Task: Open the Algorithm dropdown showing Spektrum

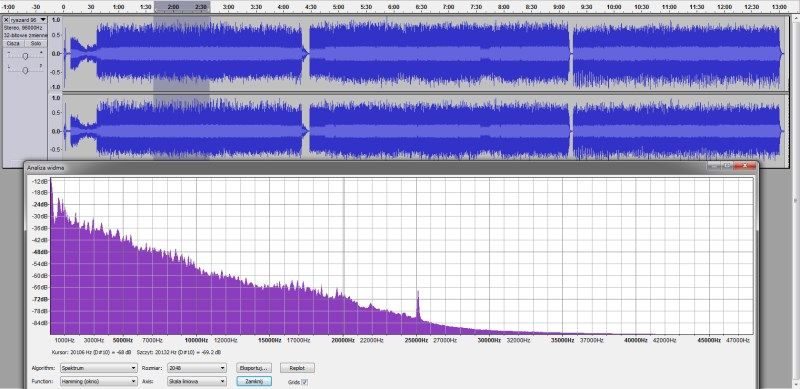Action: pyautogui.click(x=98, y=368)
